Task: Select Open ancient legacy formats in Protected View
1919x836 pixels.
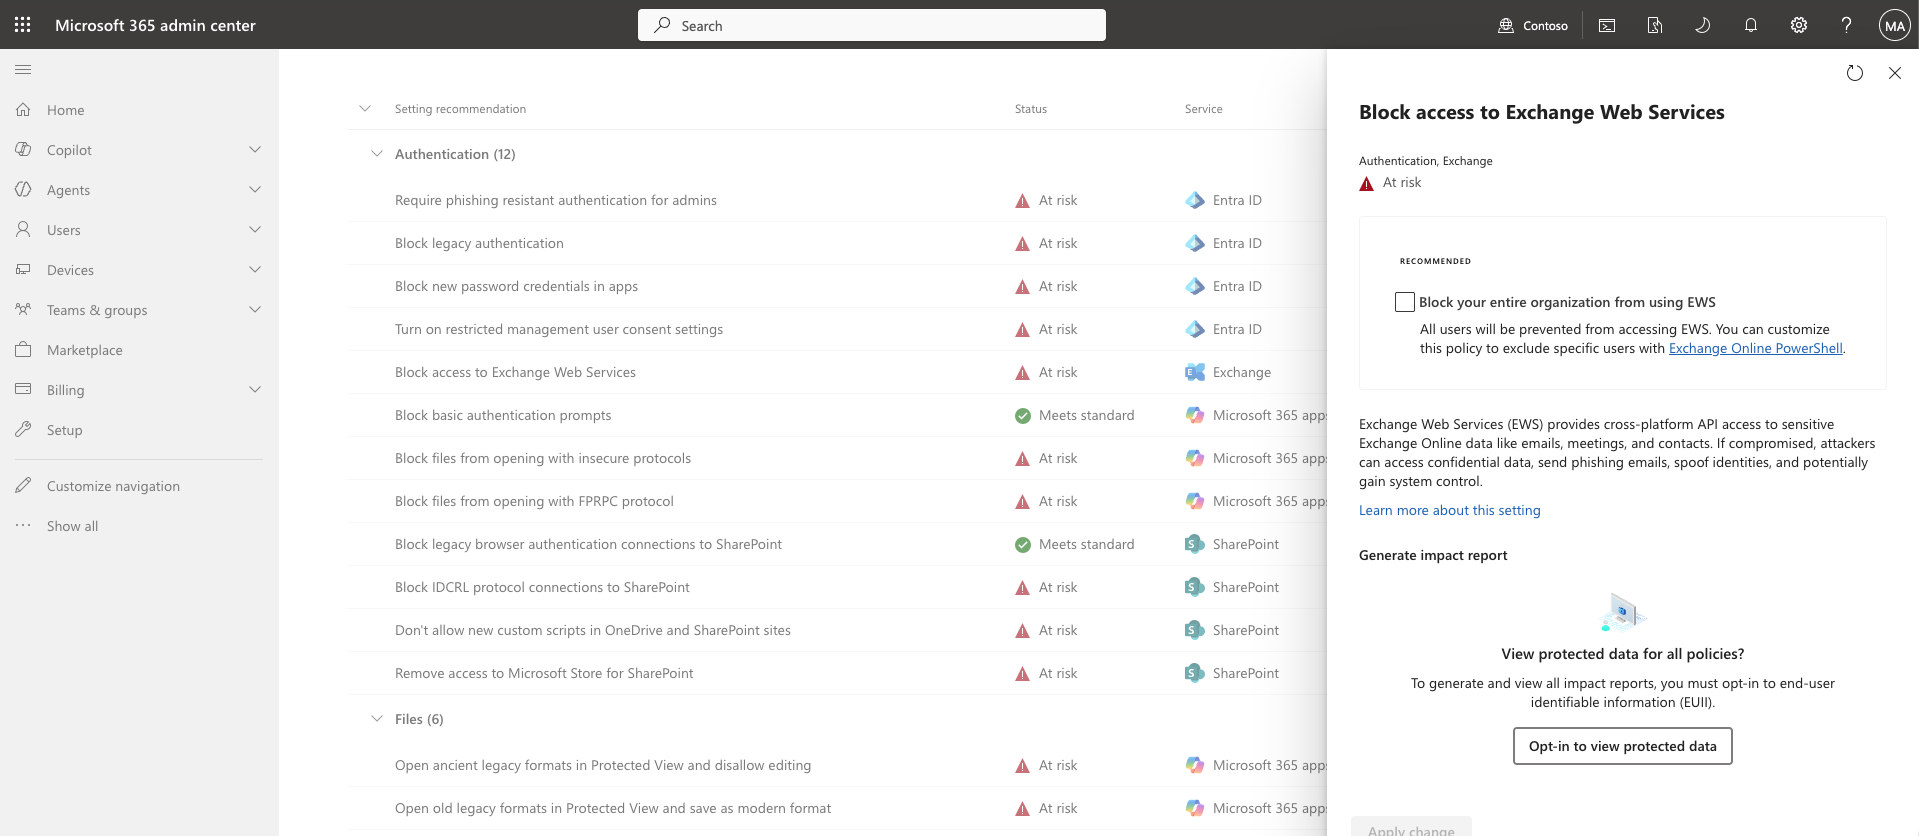Action: [x=603, y=765]
